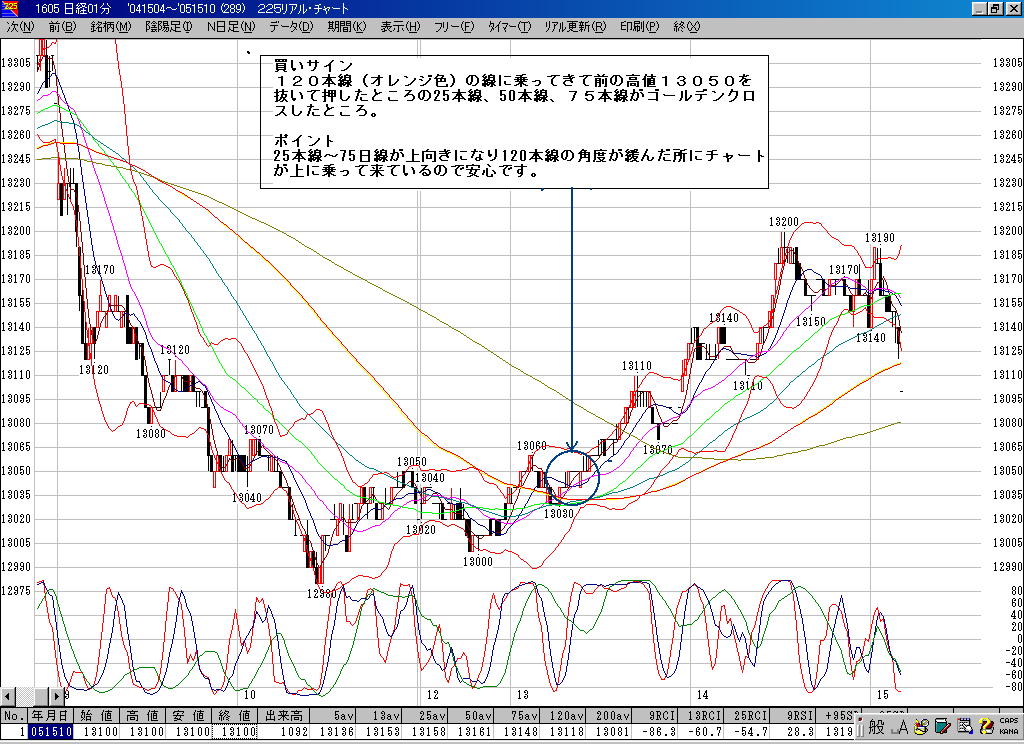Click the IME input mode 'A' icon
The width and height of the screenshot is (1024, 744).
click(x=899, y=726)
